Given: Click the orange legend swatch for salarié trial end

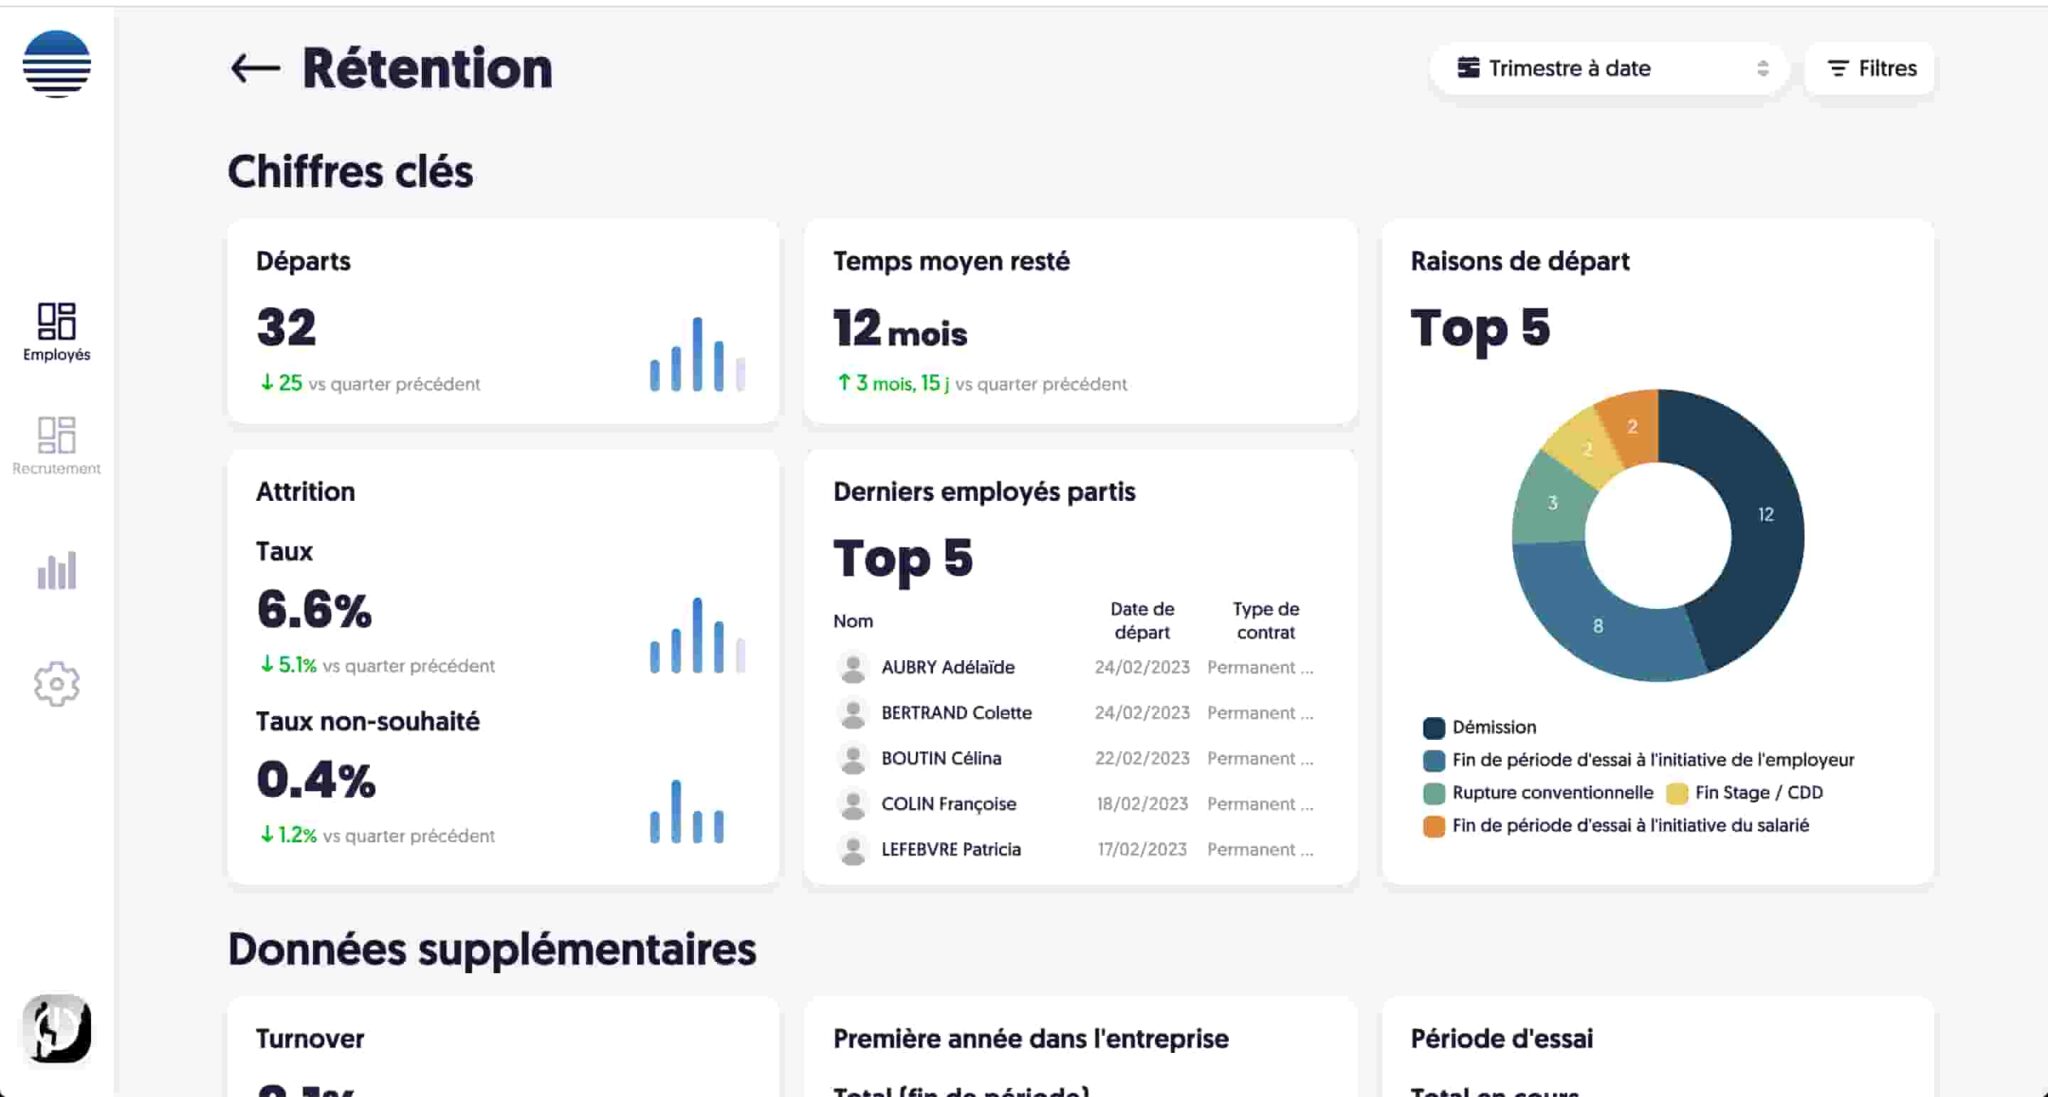Looking at the screenshot, I should coord(1434,827).
